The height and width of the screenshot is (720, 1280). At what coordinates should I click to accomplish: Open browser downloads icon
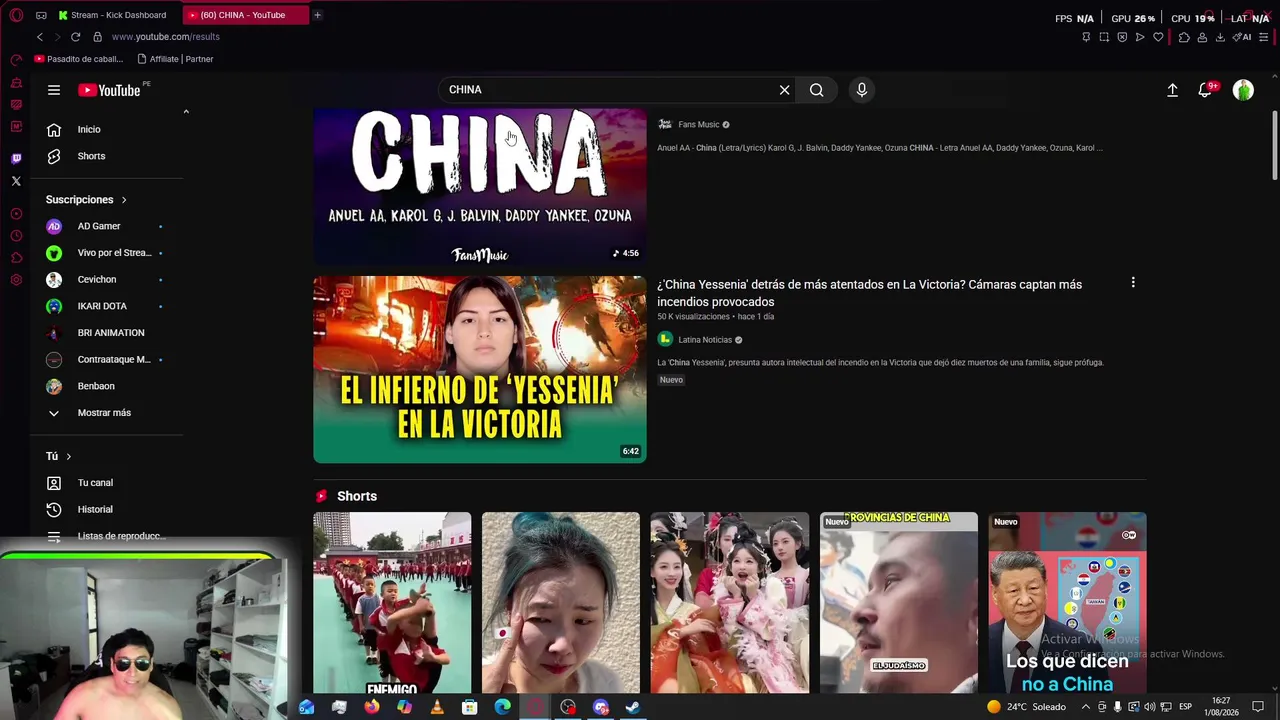click(x=1220, y=37)
